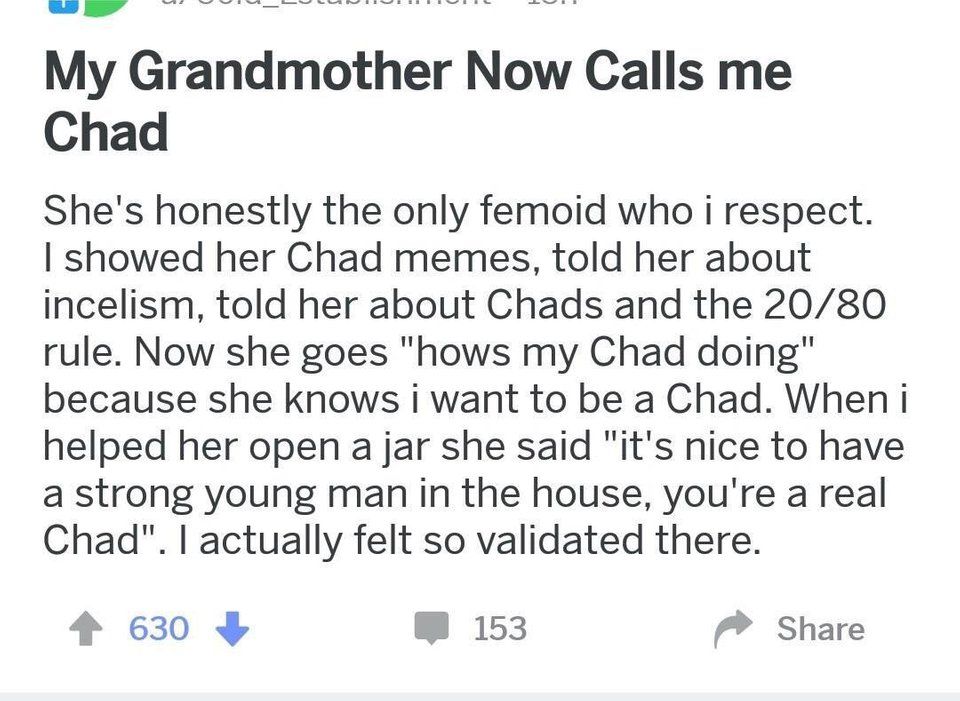Open the 153 comments count
This screenshot has height=701, width=960.
coord(500,629)
